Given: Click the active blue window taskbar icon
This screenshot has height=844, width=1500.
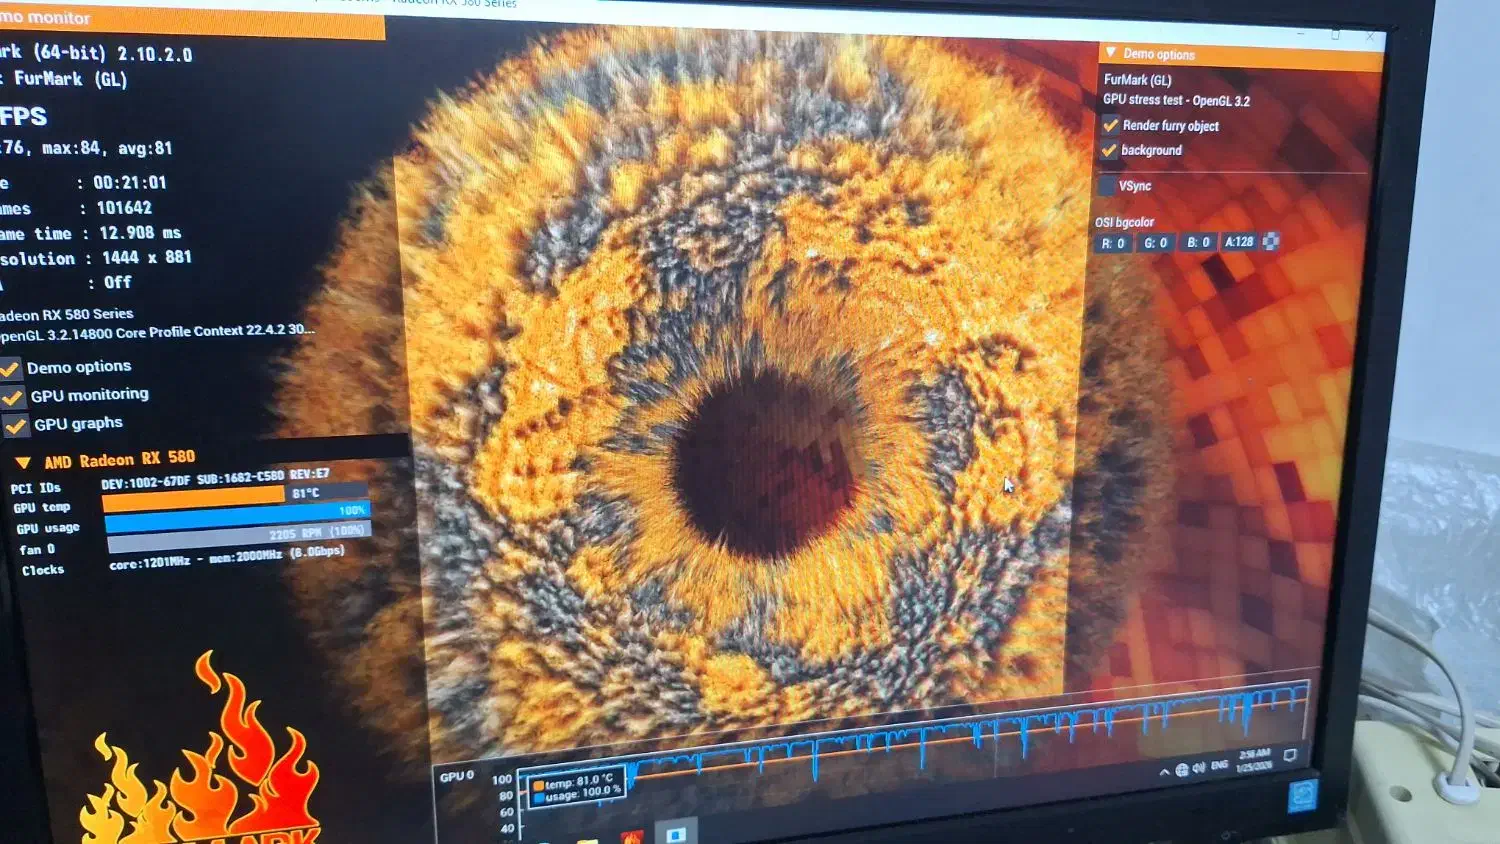Looking at the screenshot, I should coord(676,833).
